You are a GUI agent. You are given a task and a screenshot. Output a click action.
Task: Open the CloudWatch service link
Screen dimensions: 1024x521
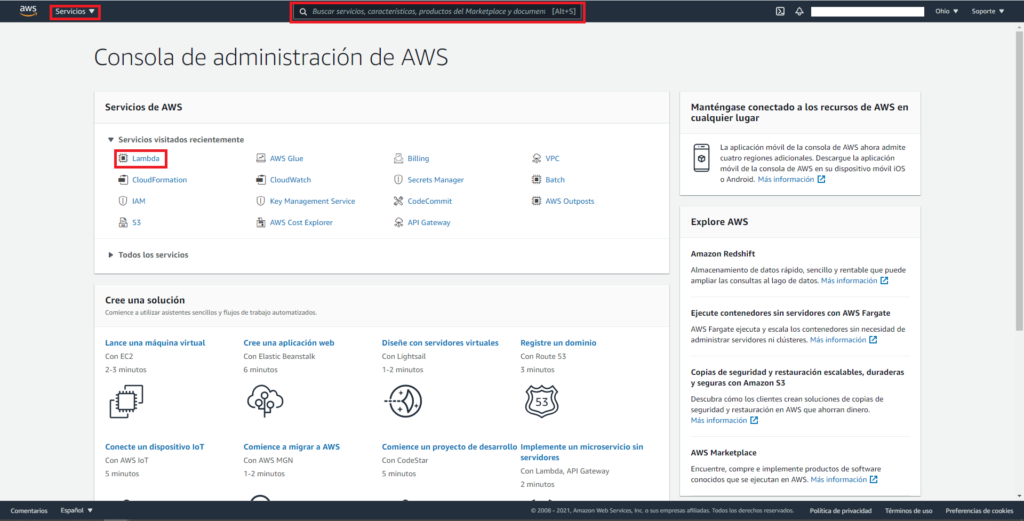point(290,180)
